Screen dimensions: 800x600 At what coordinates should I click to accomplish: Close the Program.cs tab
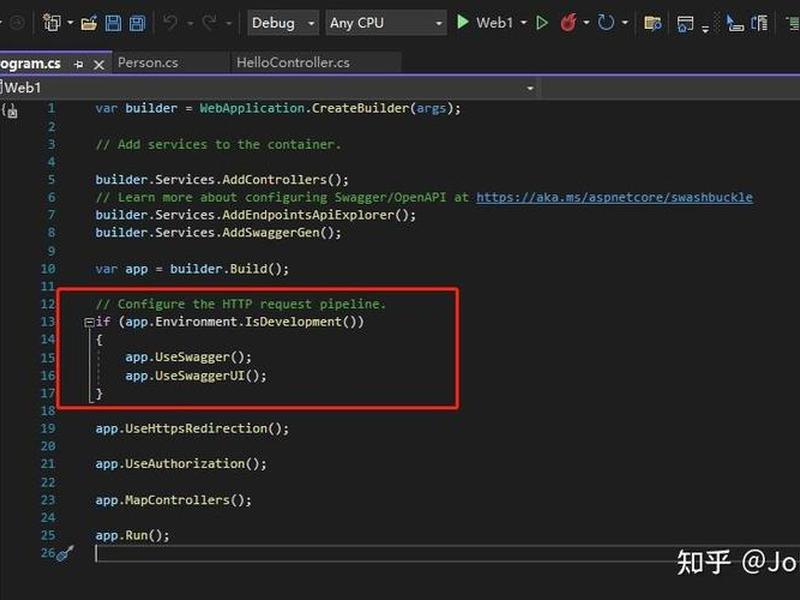(x=99, y=65)
